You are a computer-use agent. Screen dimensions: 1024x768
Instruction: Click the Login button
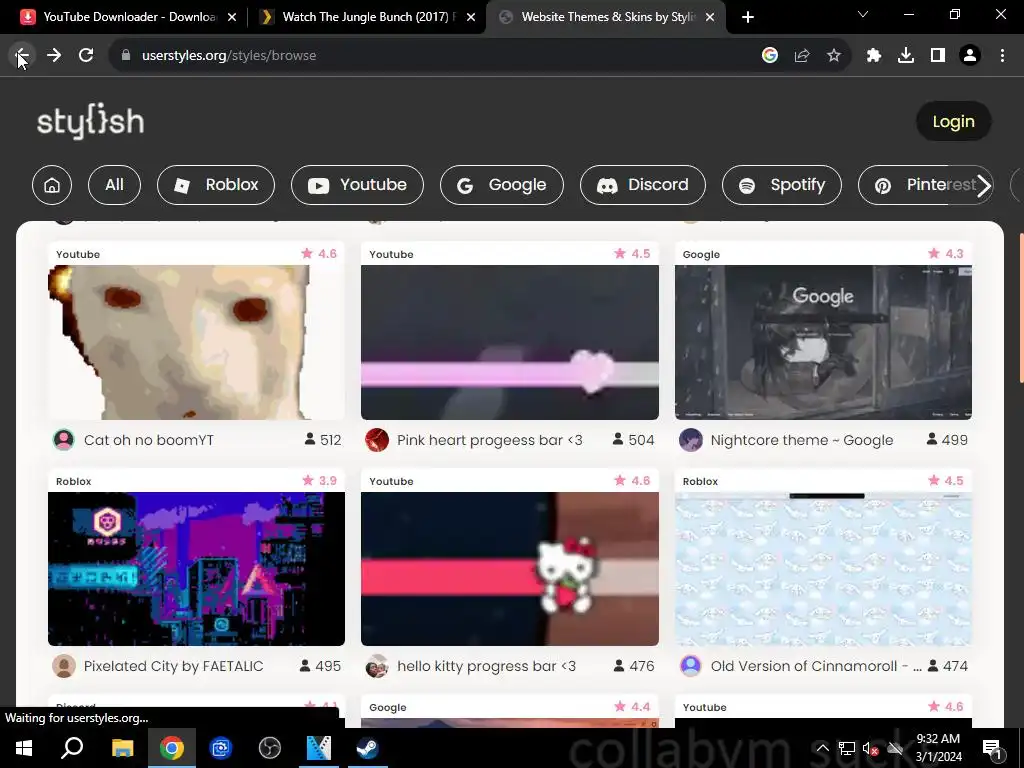coord(953,121)
